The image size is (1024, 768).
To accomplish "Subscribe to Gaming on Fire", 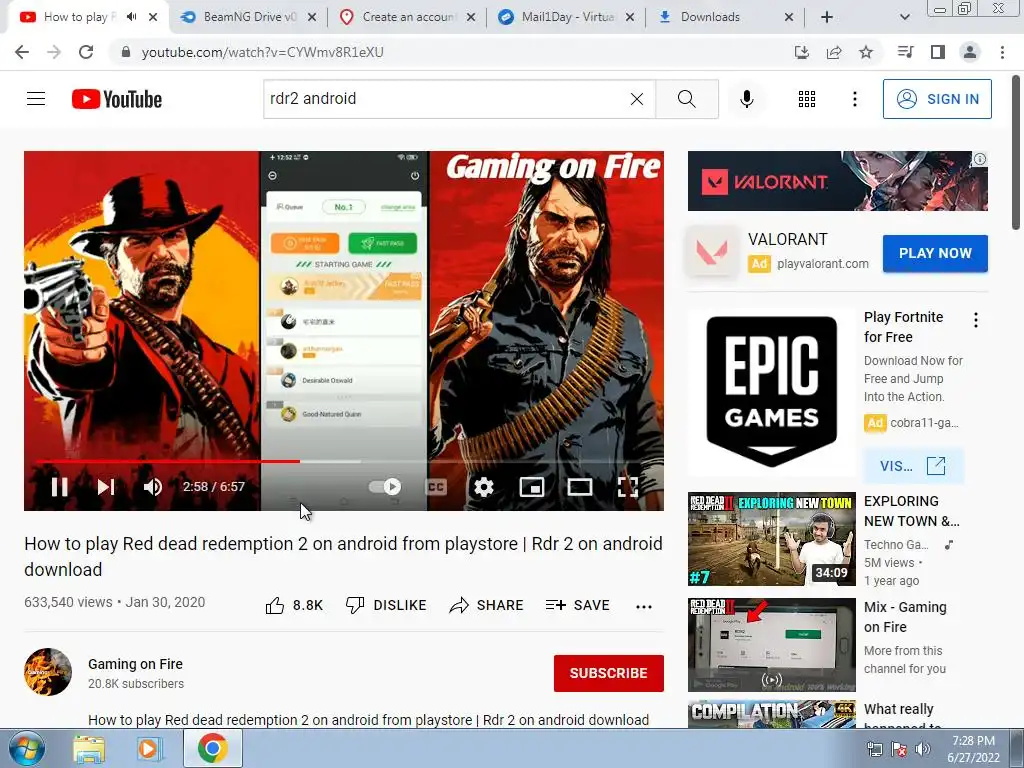I will (609, 673).
